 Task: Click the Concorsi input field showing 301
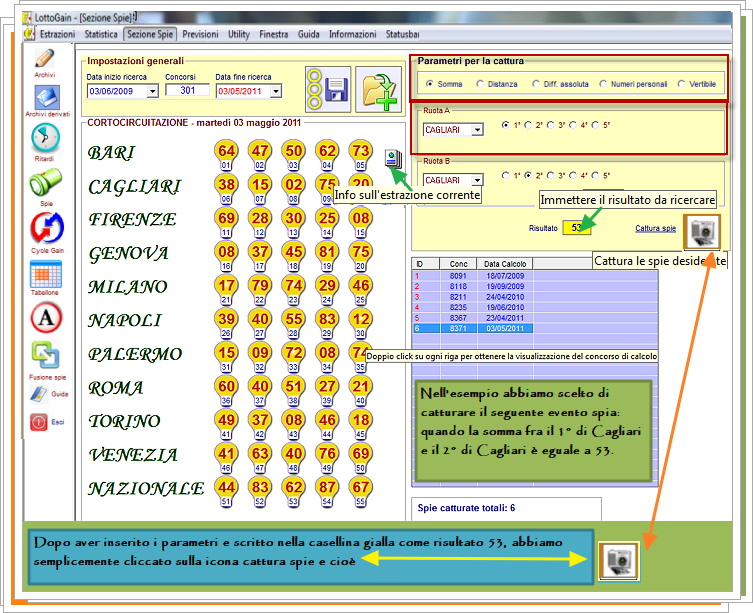point(187,90)
